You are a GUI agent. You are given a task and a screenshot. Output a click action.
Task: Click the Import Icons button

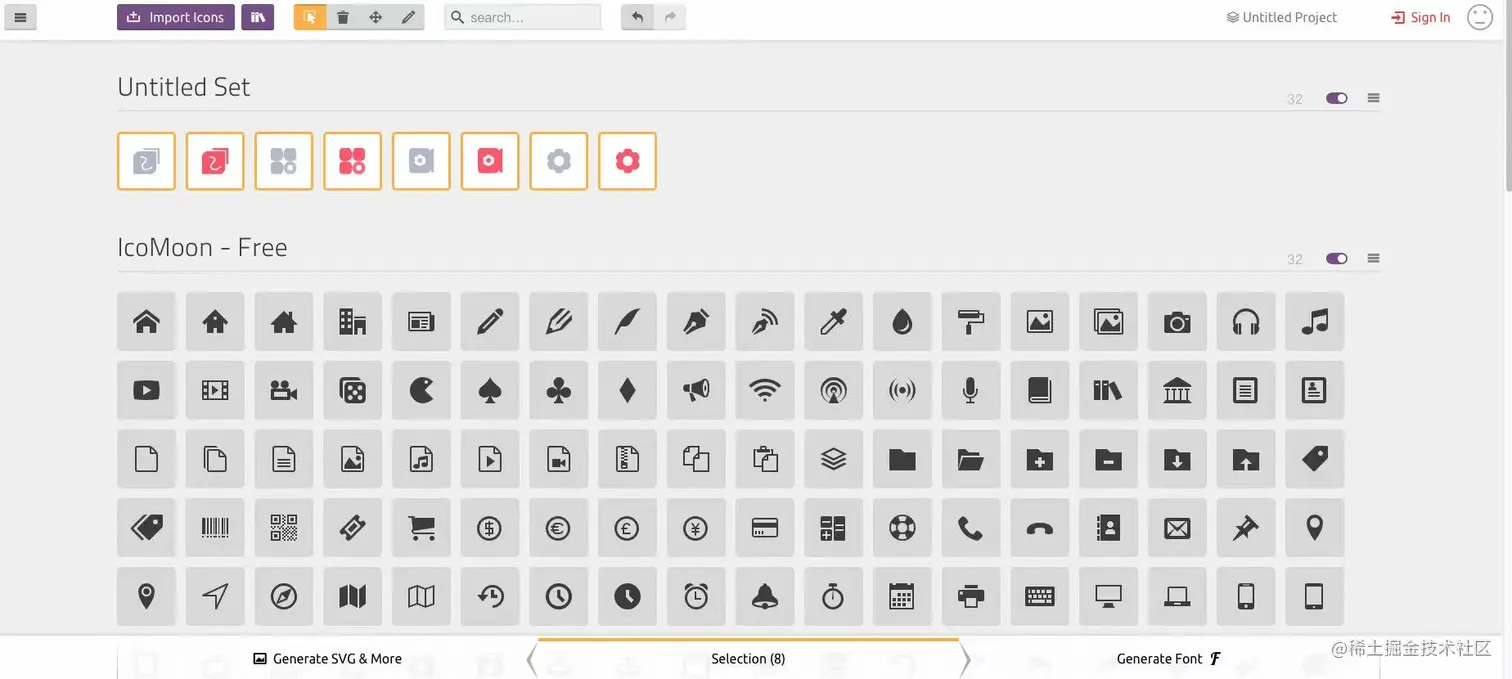(176, 17)
